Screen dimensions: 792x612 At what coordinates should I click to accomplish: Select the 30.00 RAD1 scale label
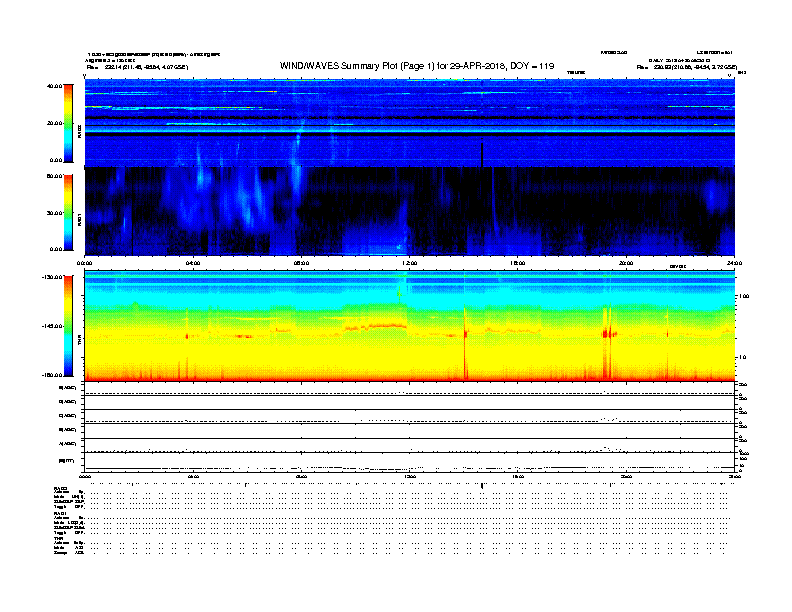pyautogui.click(x=55, y=213)
